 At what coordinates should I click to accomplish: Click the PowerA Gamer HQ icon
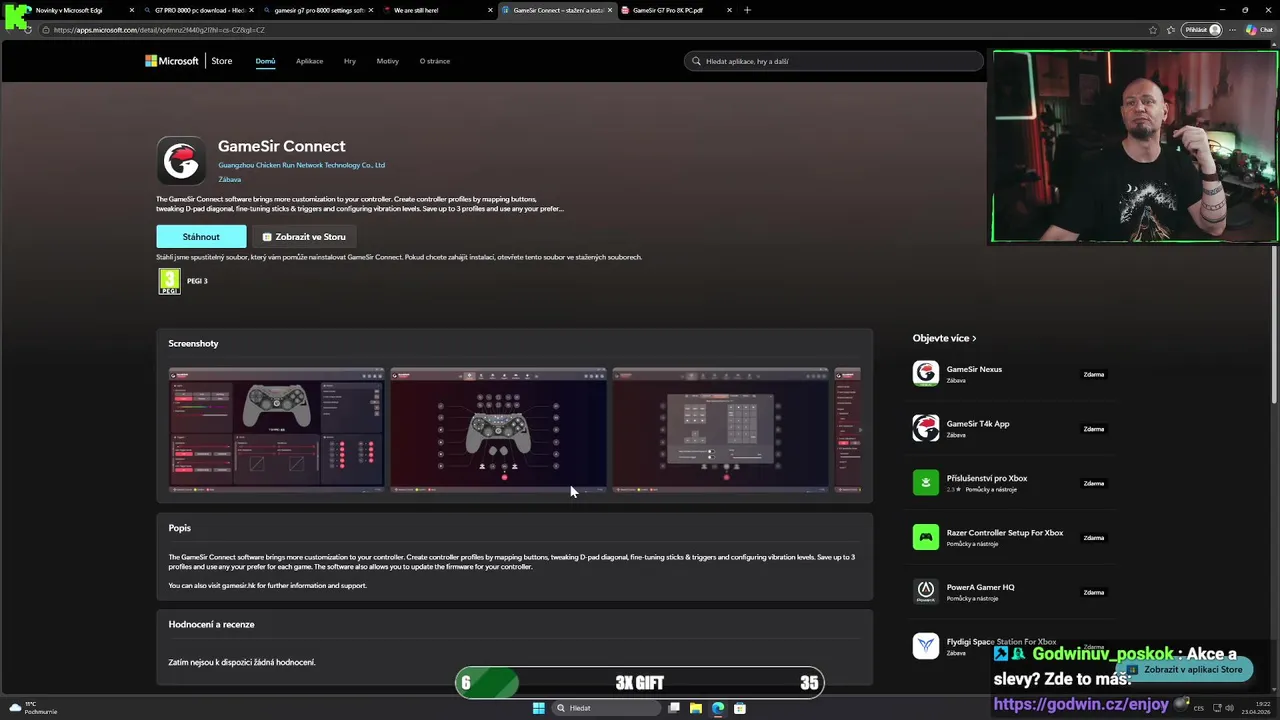926,592
